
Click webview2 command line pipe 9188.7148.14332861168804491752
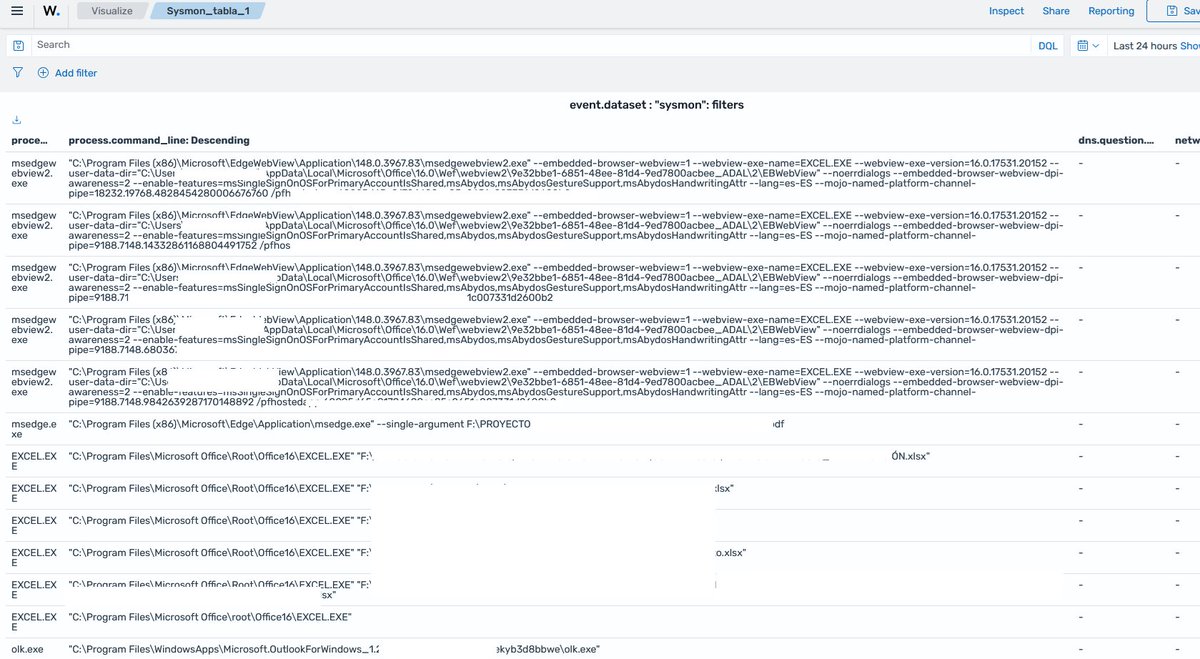tap(568, 229)
